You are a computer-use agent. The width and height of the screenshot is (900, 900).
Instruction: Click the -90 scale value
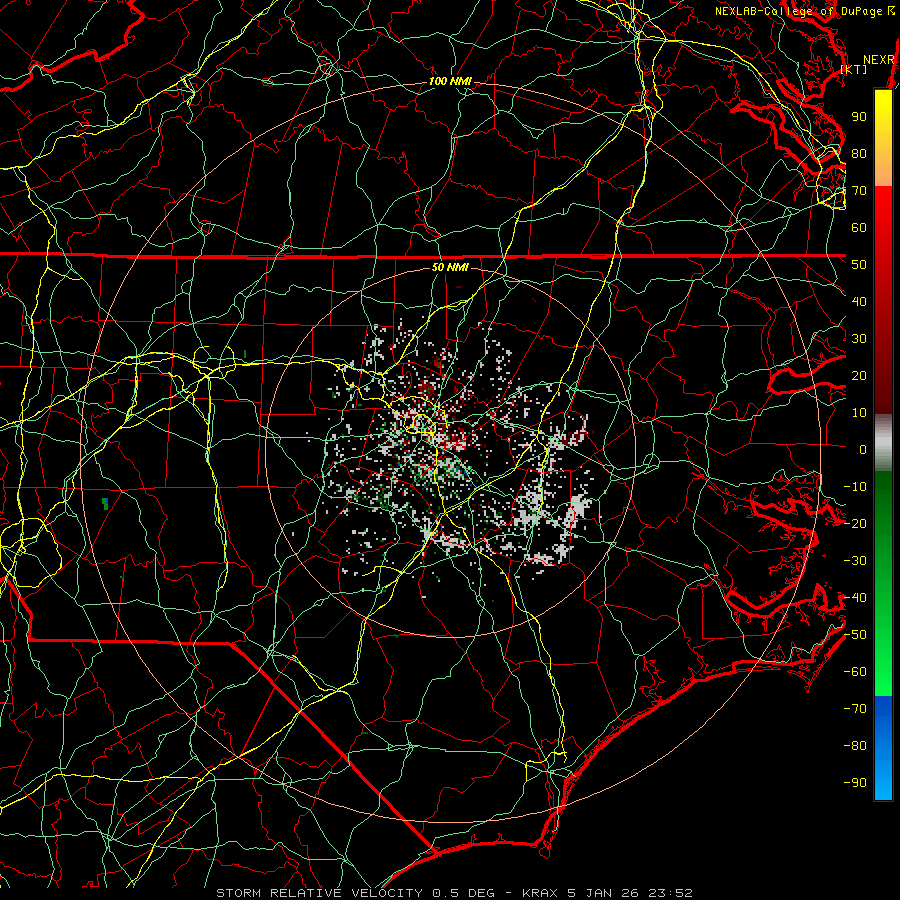(x=855, y=783)
